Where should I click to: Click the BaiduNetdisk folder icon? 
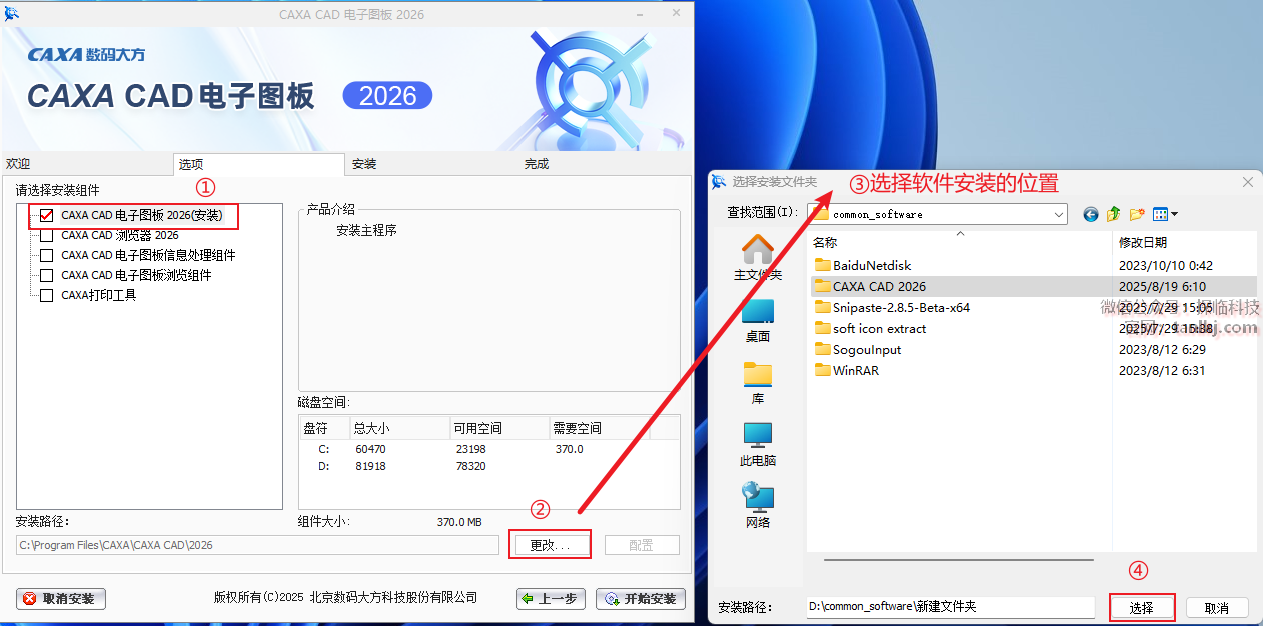(x=823, y=266)
